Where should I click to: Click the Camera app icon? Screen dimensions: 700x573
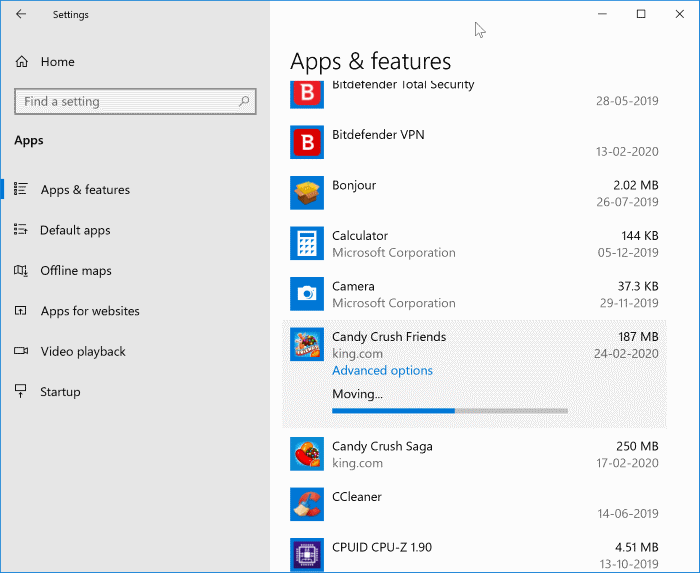point(307,294)
